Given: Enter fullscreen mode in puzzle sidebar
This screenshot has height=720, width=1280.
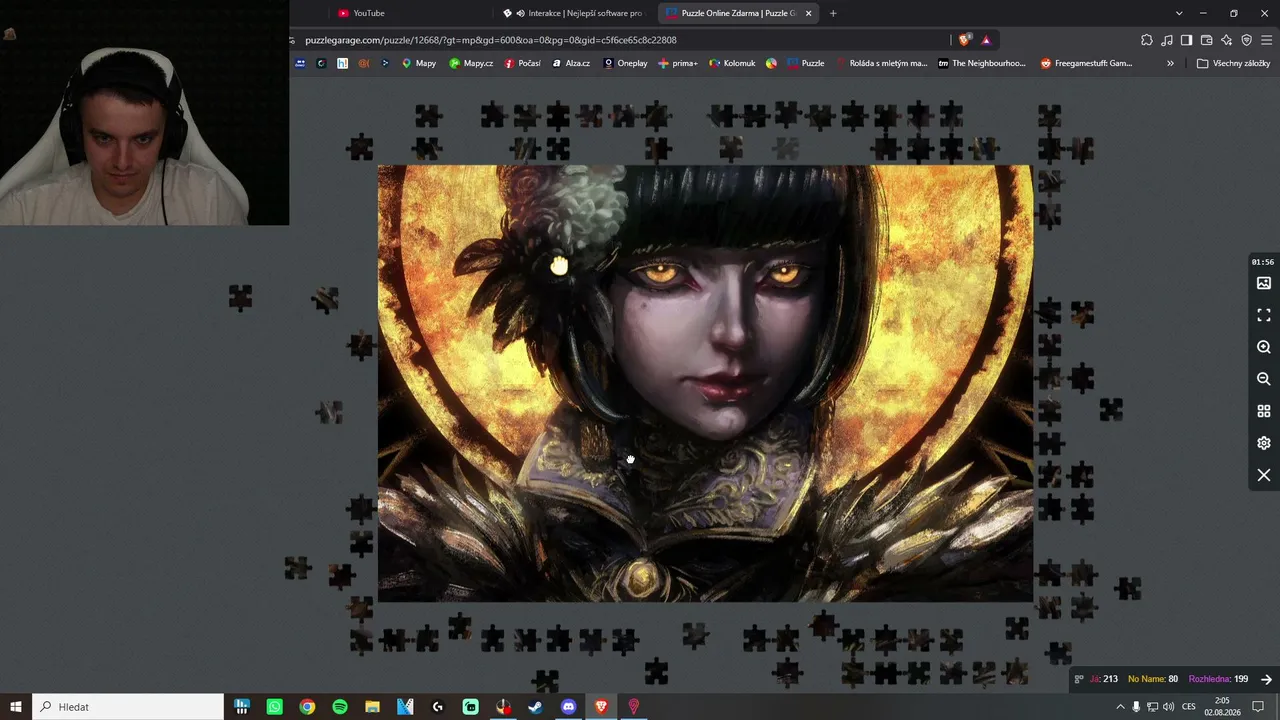Looking at the screenshot, I should (1264, 315).
